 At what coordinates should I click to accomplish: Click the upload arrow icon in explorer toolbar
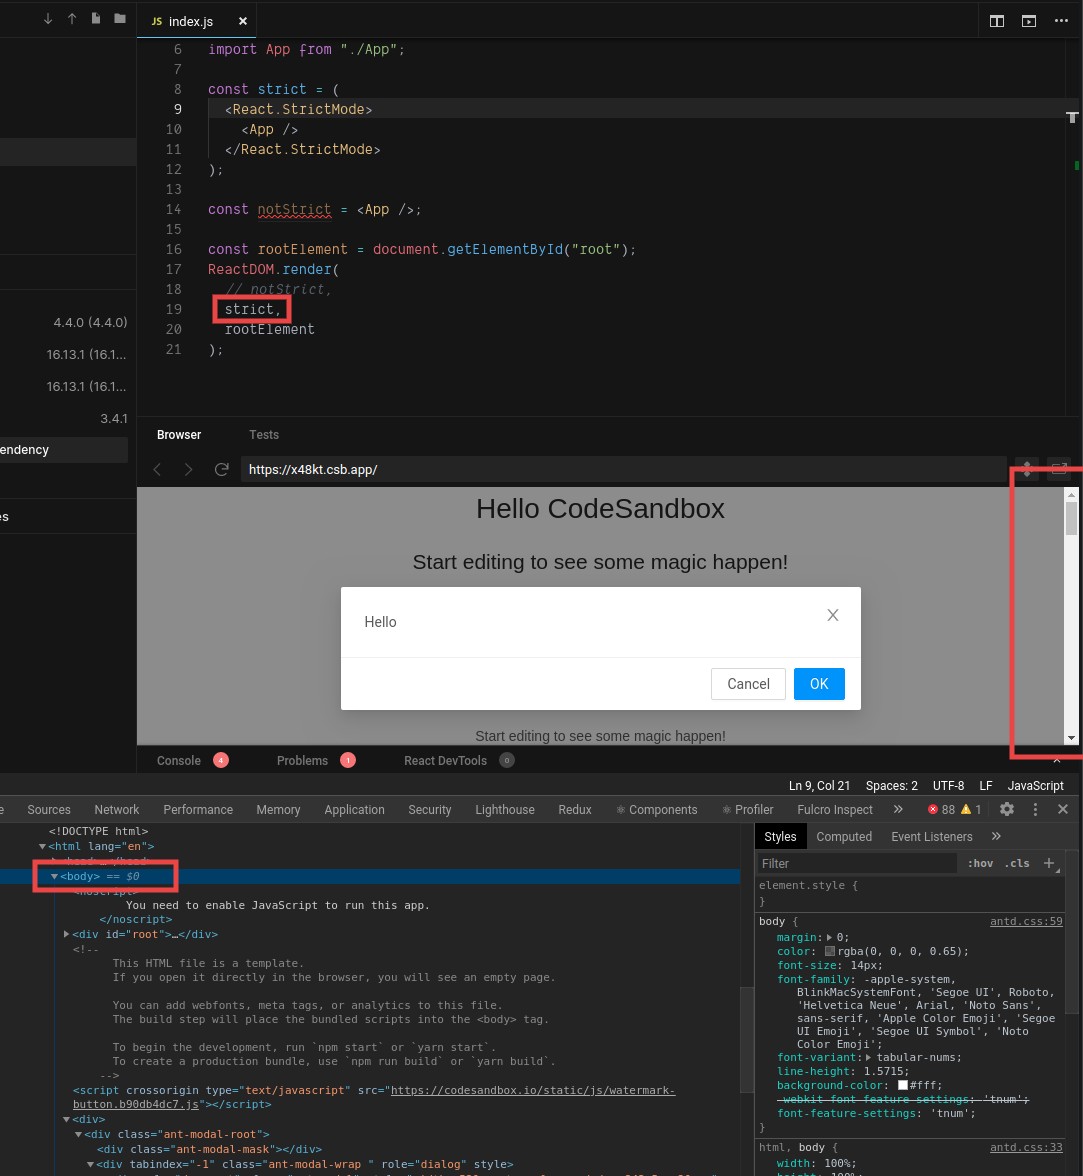point(72,19)
